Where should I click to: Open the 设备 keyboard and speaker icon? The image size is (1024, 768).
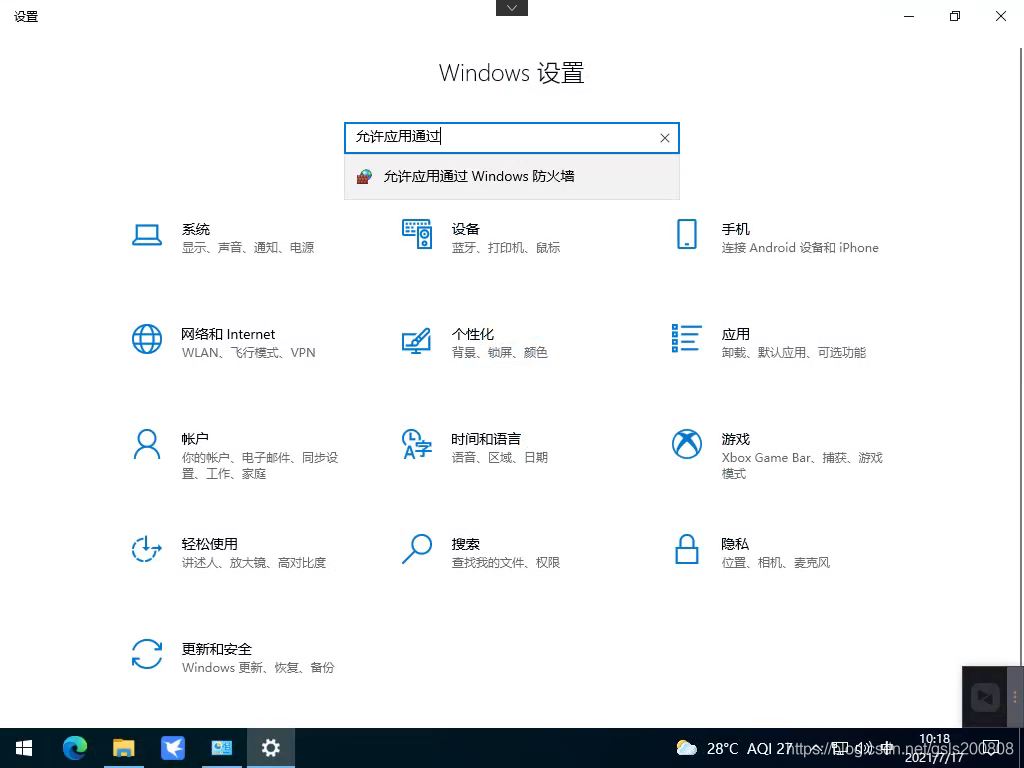coord(417,234)
